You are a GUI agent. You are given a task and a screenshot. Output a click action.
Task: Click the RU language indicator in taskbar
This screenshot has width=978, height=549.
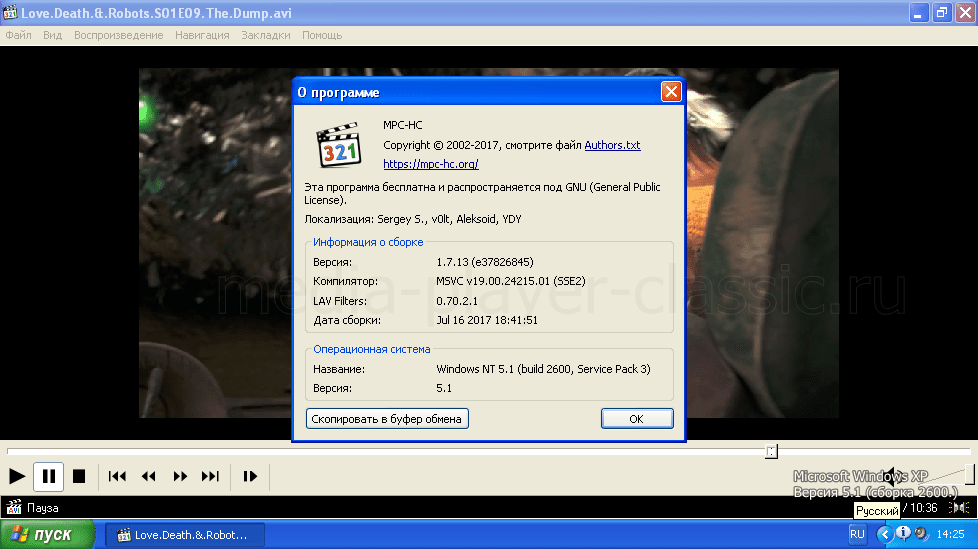(857, 534)
